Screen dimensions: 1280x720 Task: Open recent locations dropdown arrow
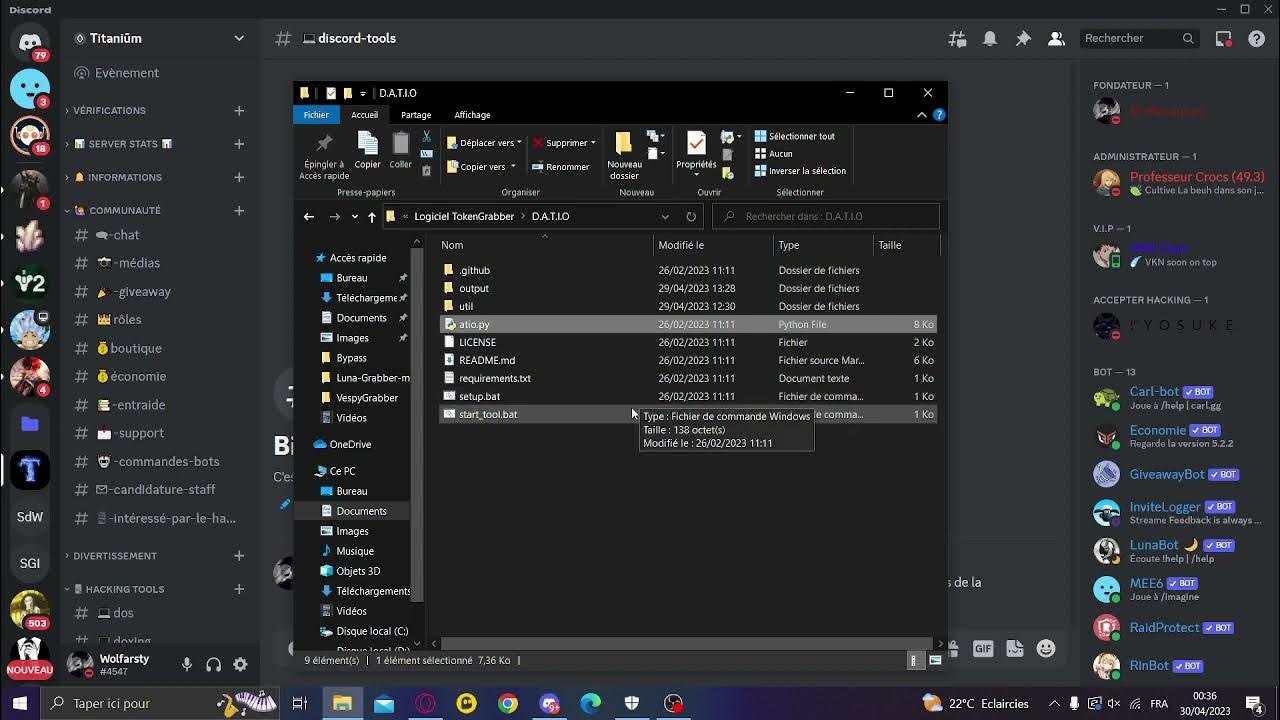pos(354,216)
